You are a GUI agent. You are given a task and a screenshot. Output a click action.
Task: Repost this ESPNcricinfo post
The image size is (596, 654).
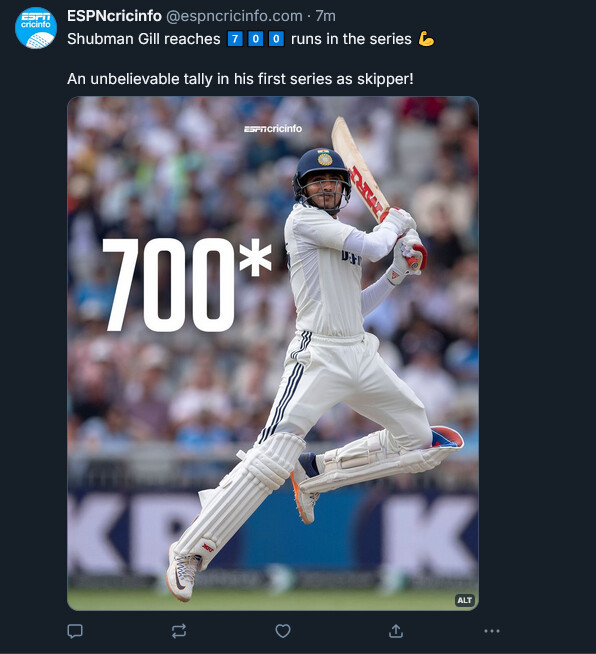[179, 631]
